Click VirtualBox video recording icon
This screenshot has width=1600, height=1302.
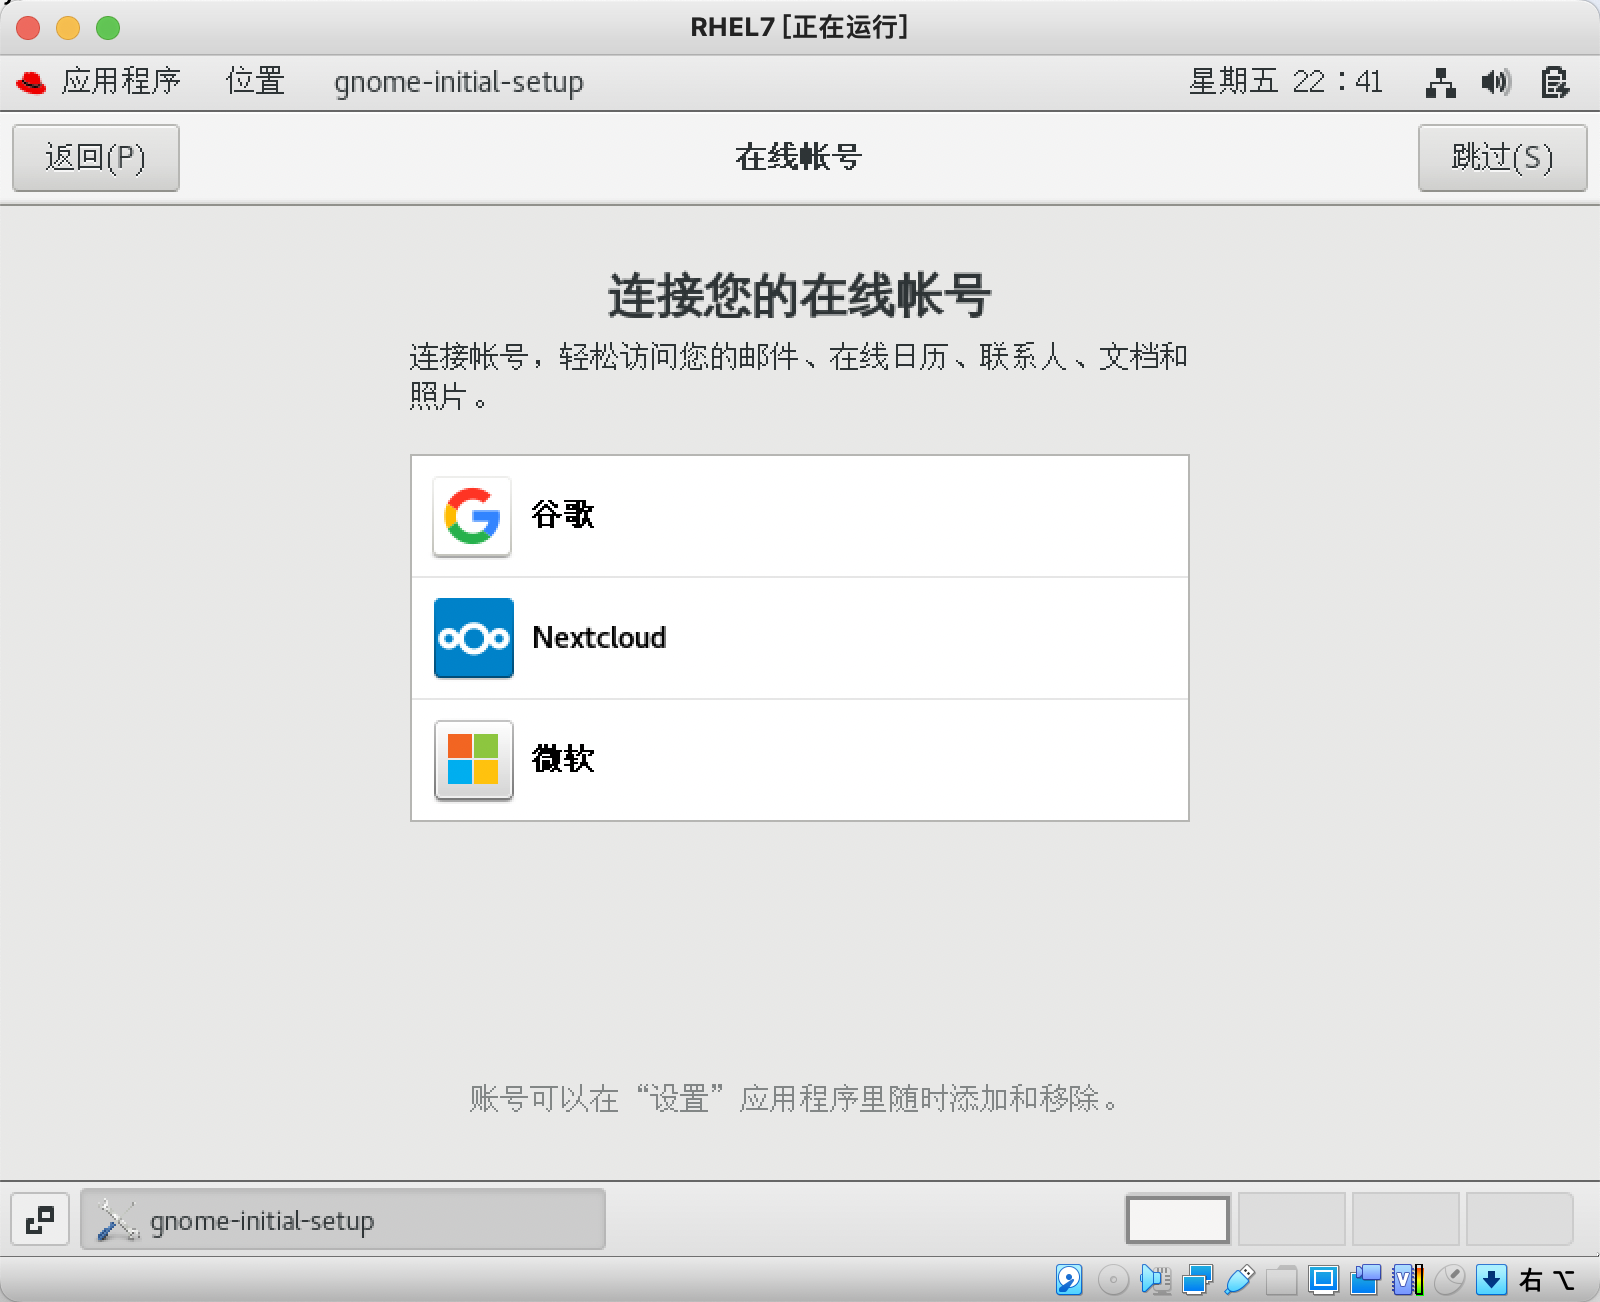click(1365, 1279)
